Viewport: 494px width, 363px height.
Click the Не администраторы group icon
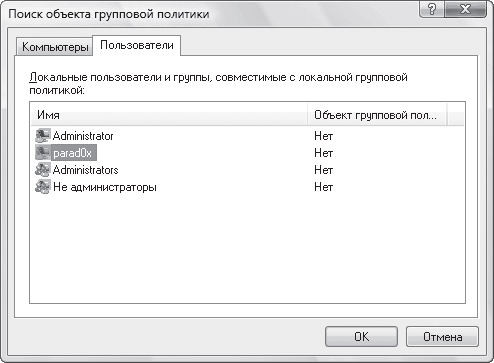click(x=43, y=187)
